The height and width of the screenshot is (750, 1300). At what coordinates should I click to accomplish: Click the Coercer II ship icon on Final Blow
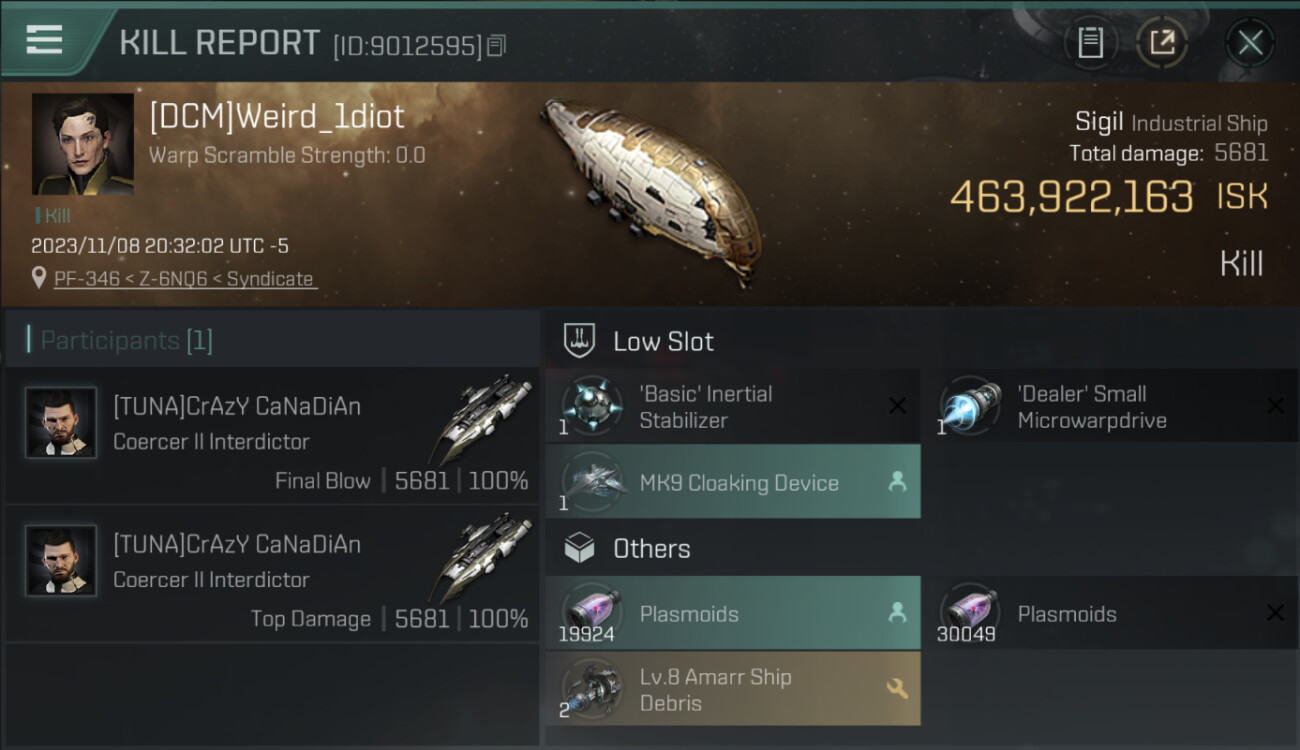coord(484,416)
